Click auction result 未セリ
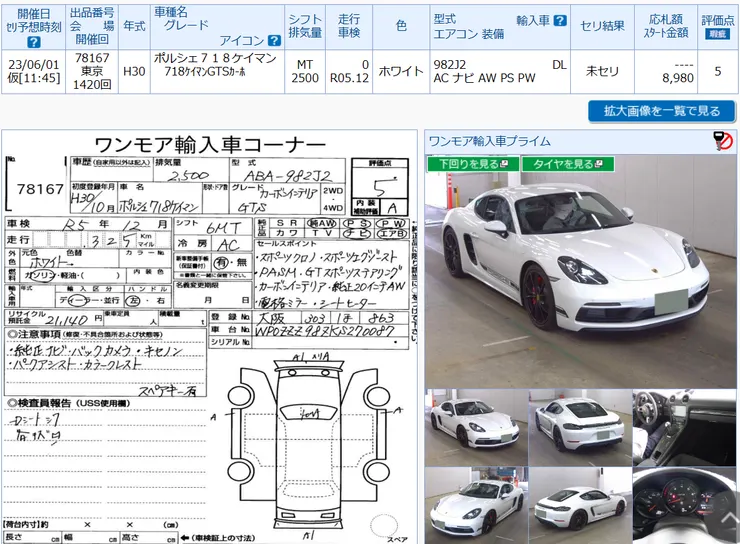The image size is (740, 544). coord(602,71)
